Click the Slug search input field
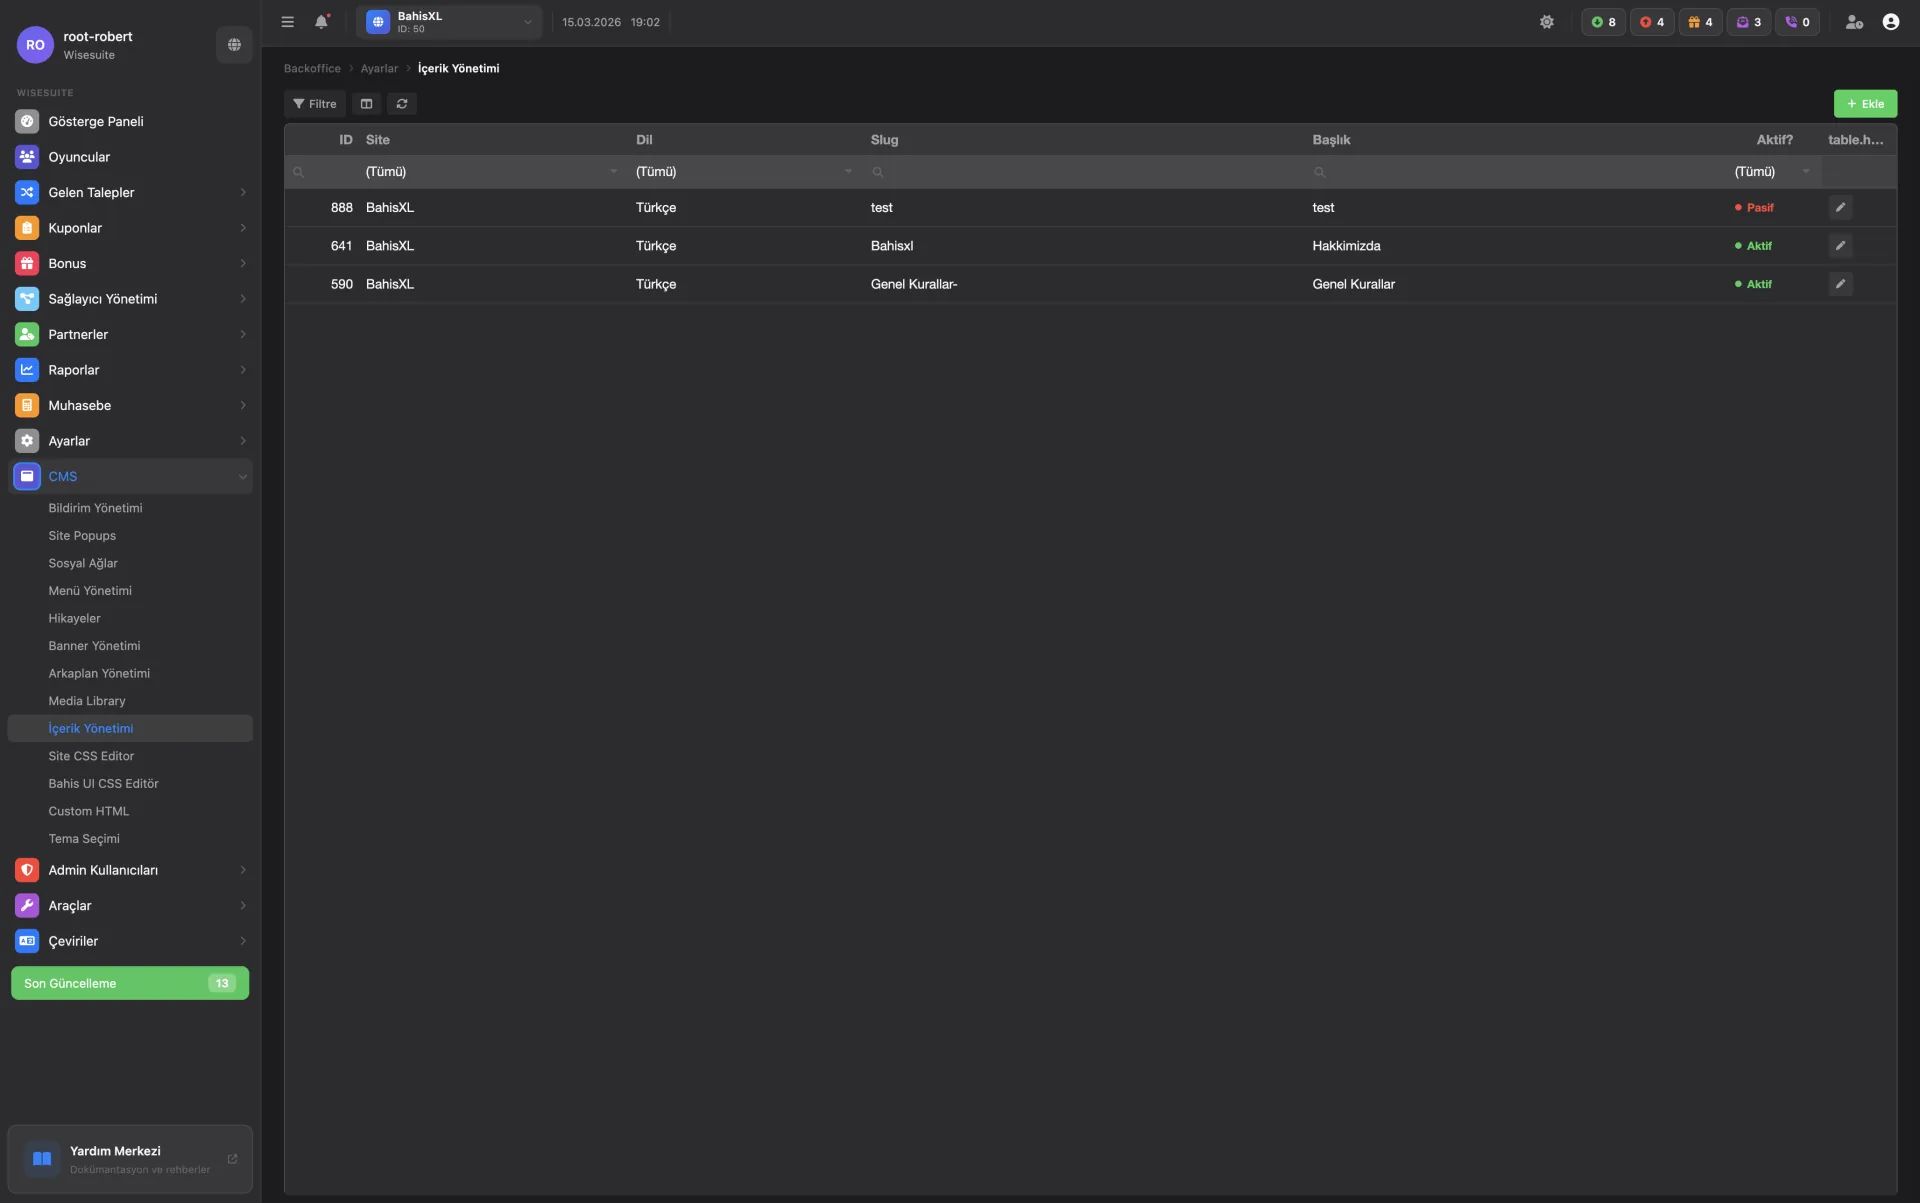 [x=1085, y=172]
